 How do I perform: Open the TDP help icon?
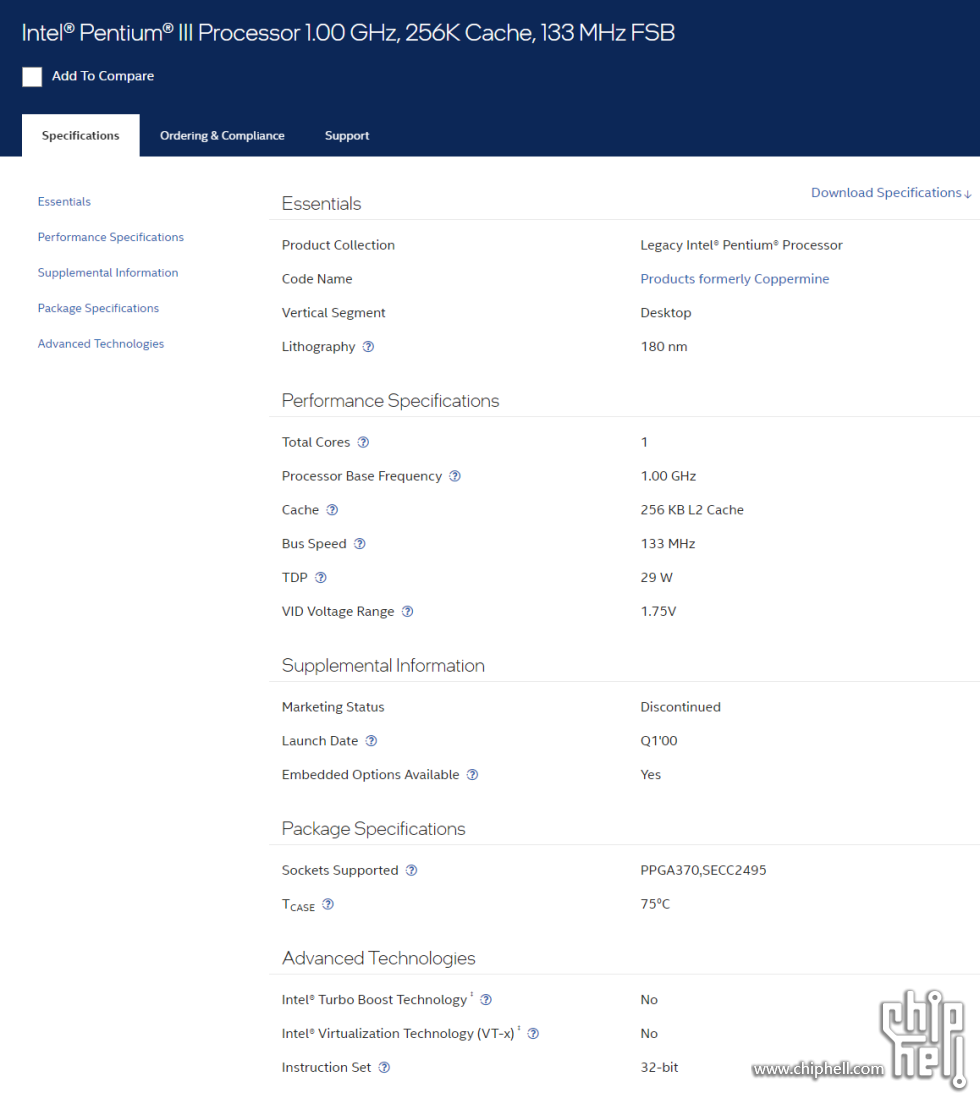tap(321, 577)
